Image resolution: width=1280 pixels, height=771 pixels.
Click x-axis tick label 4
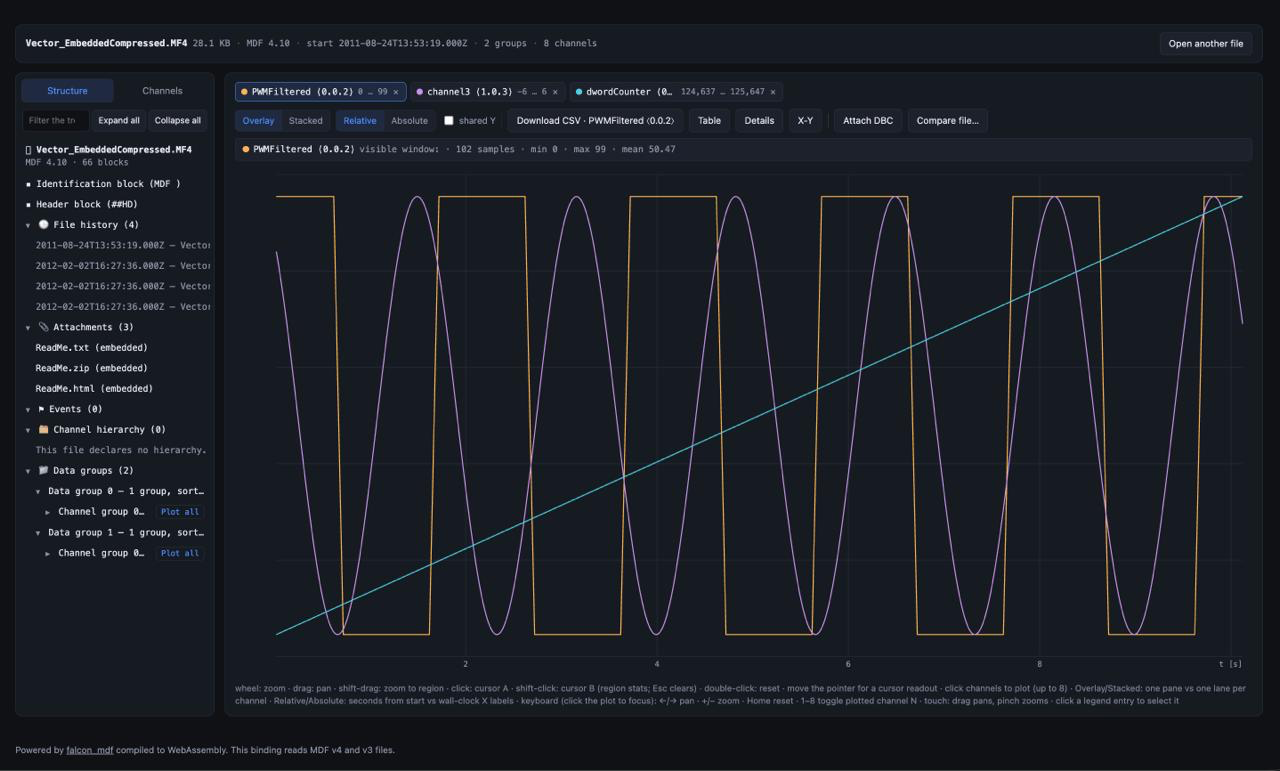[x=657, y=664]
